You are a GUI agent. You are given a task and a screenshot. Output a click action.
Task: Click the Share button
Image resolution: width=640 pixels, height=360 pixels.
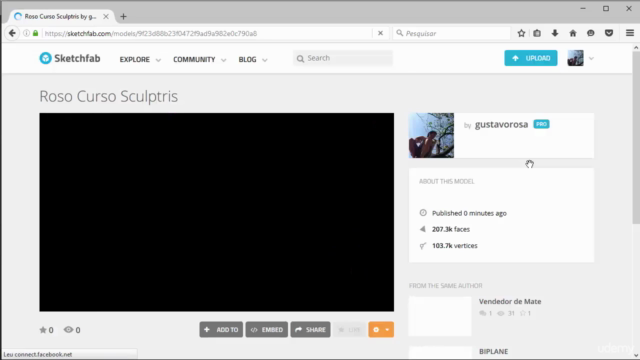coord(310,329)
